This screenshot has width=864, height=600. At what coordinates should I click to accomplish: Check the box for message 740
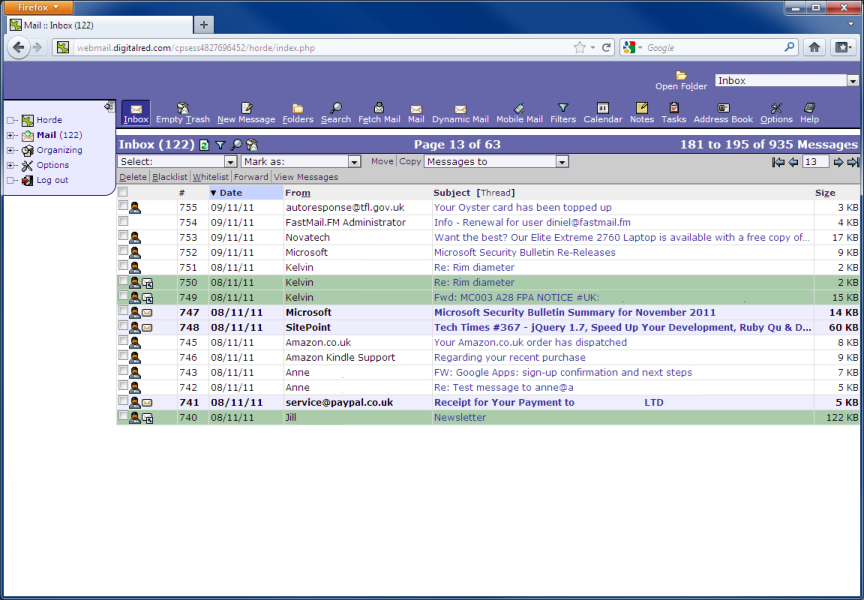click(x=123, y=416)
